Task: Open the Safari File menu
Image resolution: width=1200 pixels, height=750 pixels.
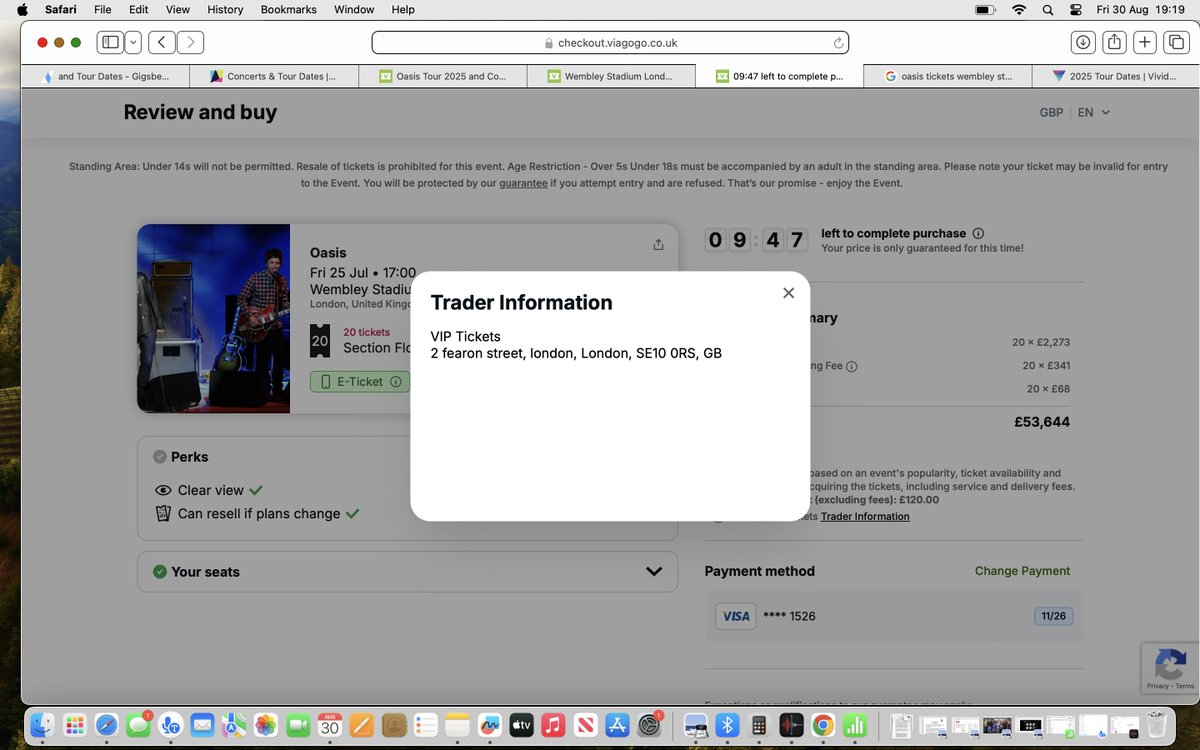Action: [x=102, y=9]
